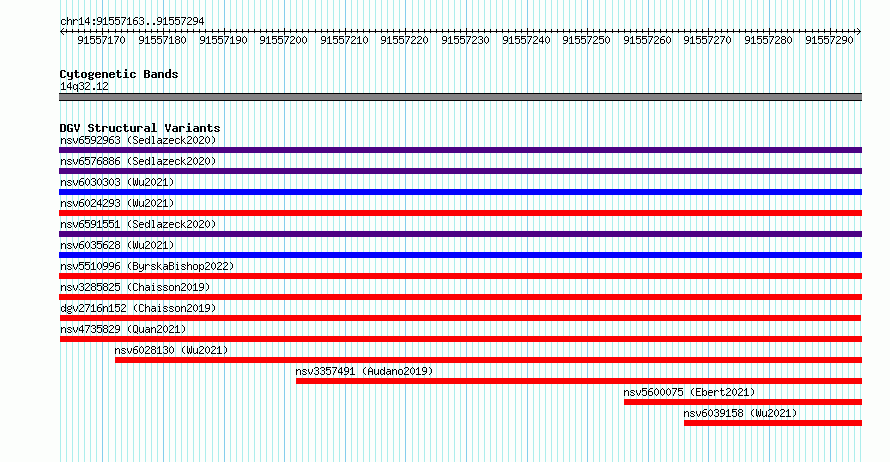
Task: Click ruler position 91557240
Action: point(526,40)
